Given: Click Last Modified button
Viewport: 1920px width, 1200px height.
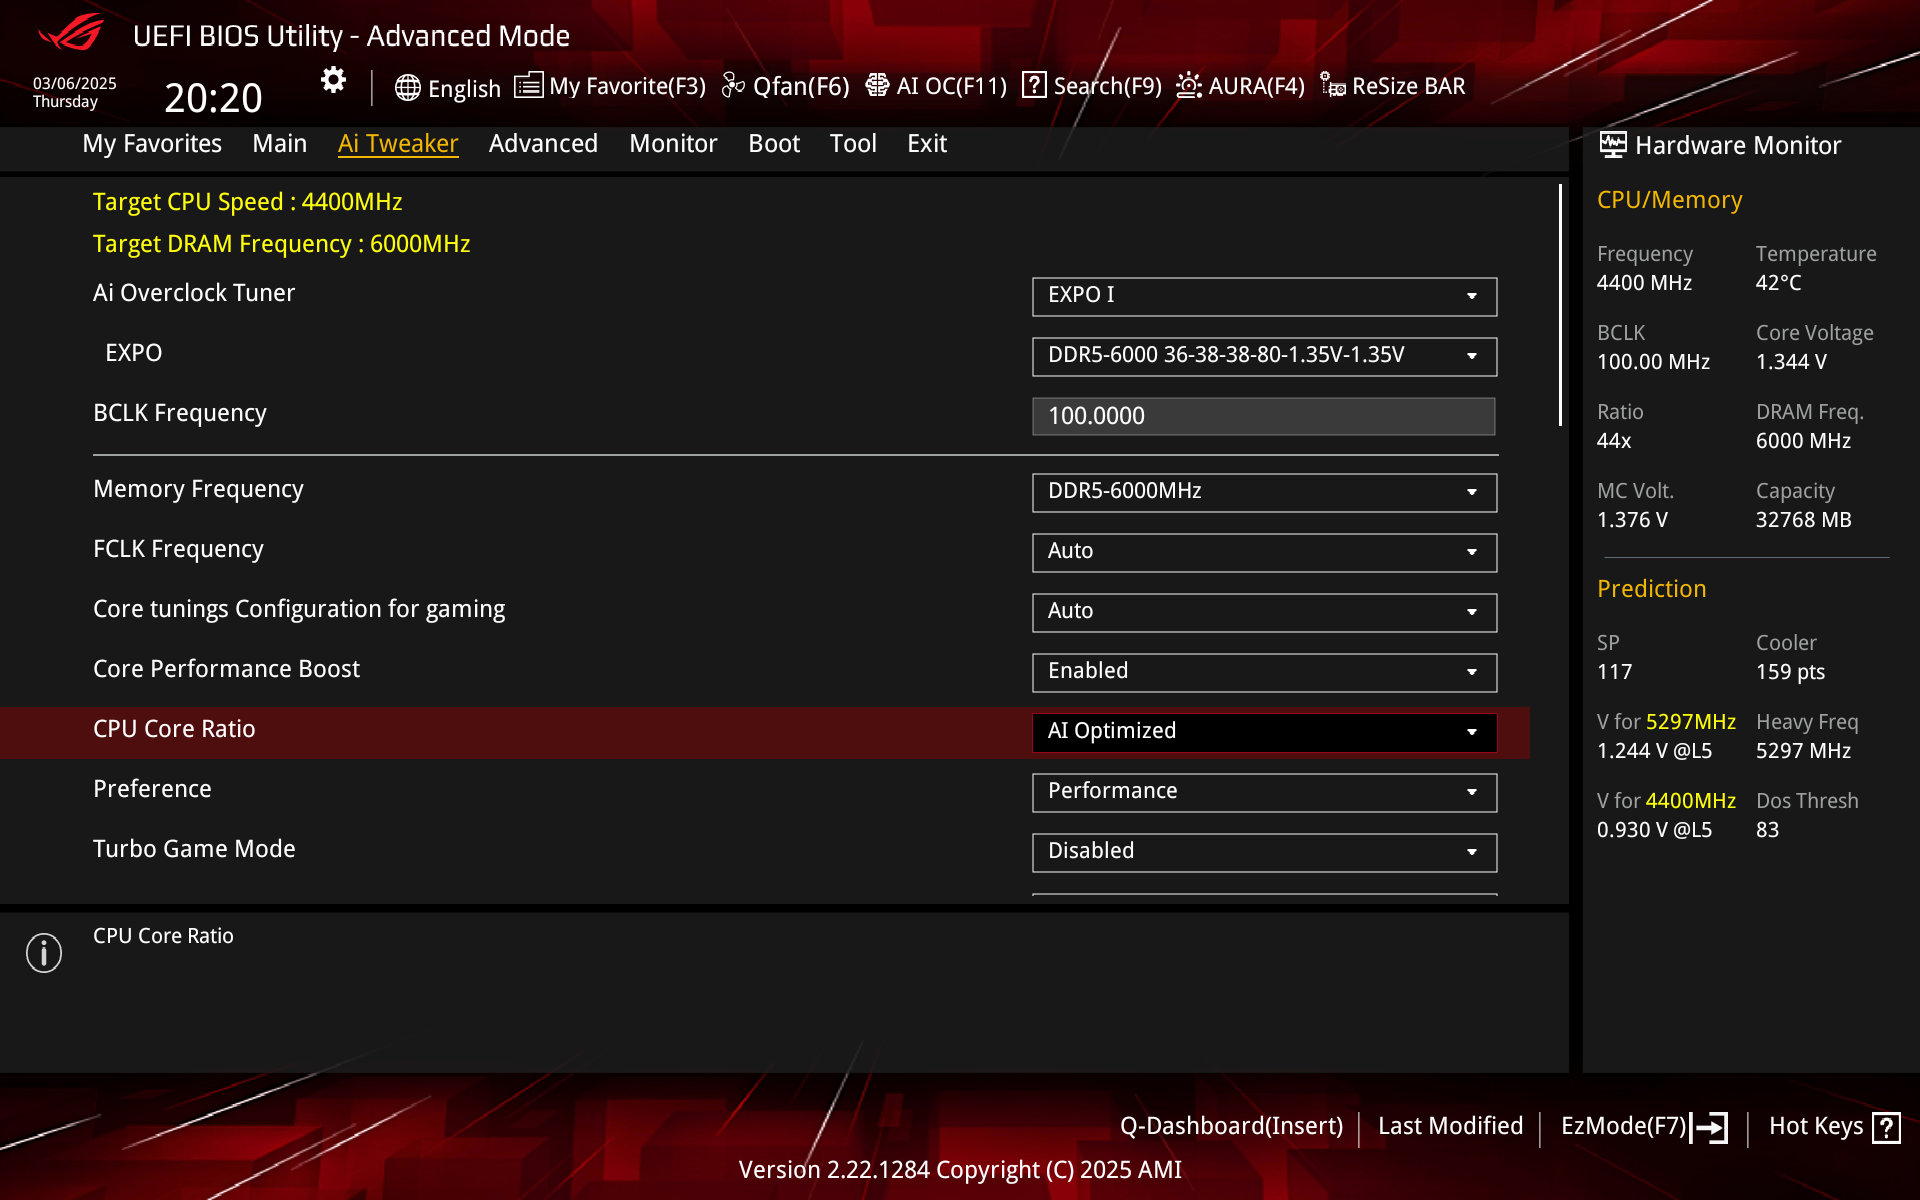Looking at the screenshot, I should coord(1450,1126).
